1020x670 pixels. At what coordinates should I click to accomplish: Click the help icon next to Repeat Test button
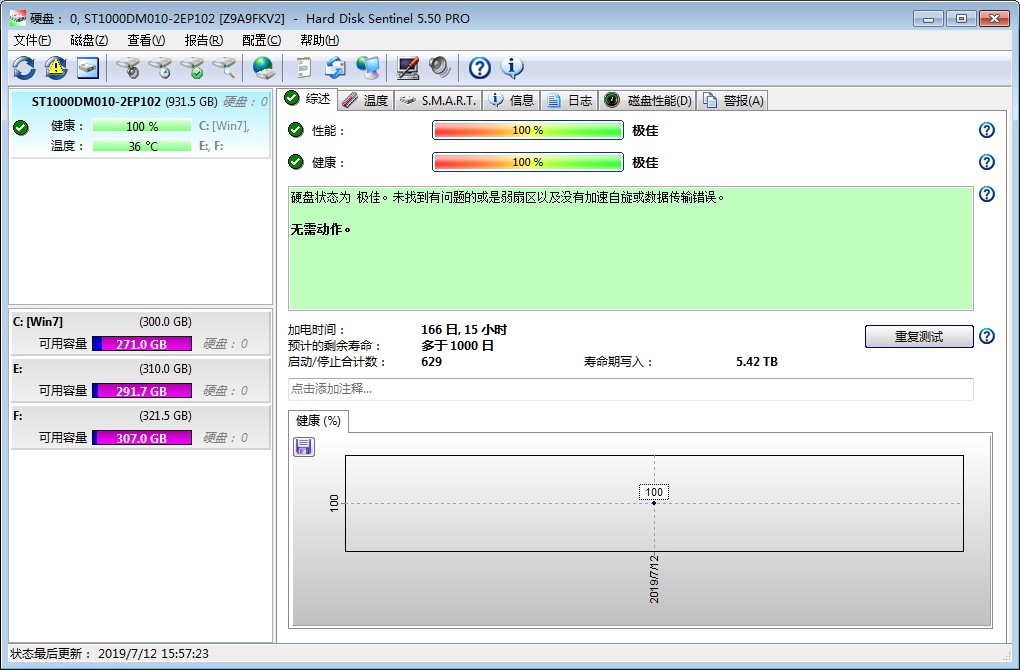[986, 336]
